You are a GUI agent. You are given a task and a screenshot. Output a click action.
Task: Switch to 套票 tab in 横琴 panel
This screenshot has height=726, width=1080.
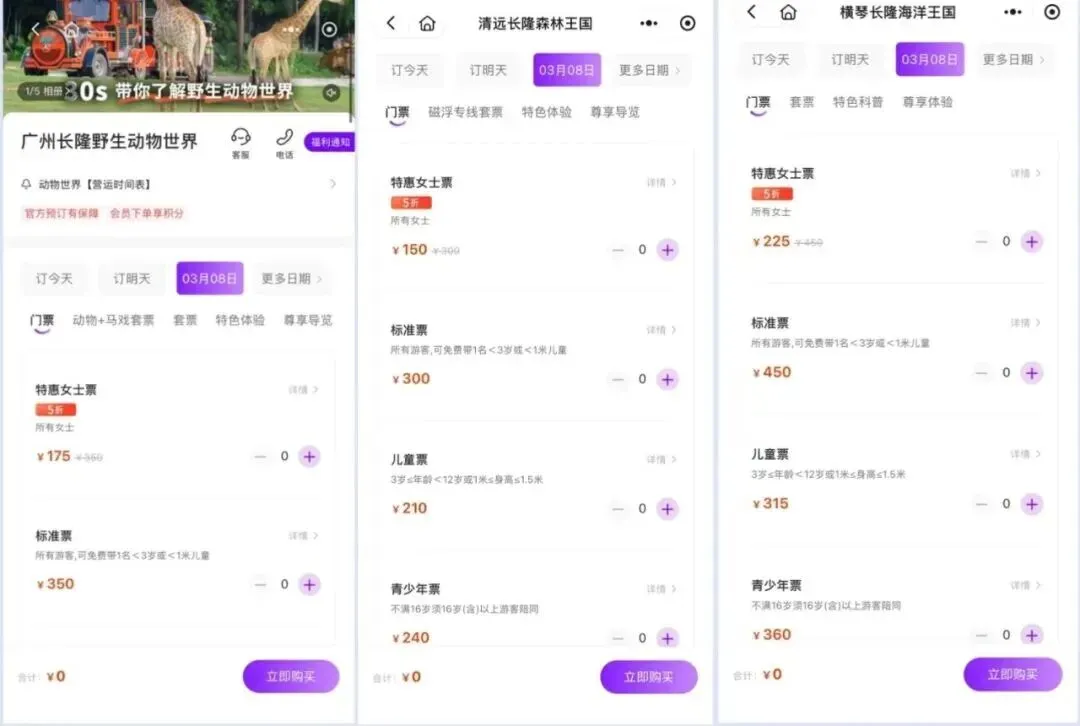point(802,102)
